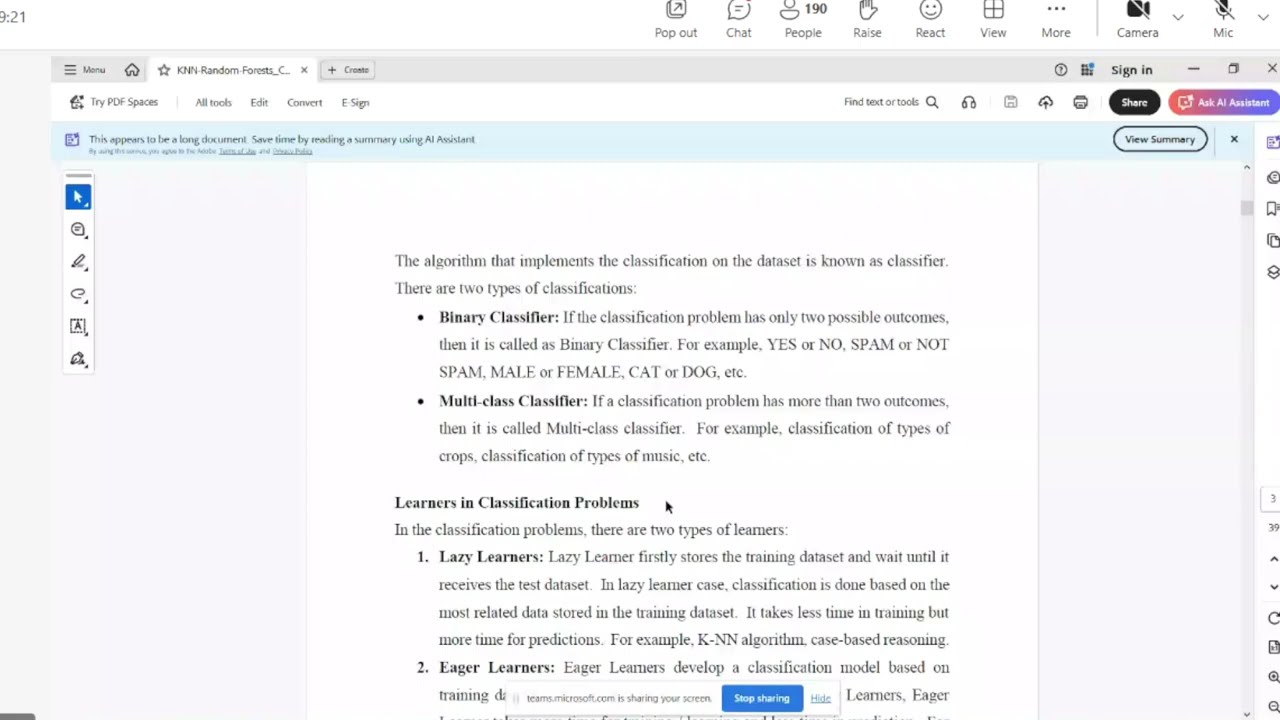Pop out the Teams meeting window

(x=676, y=21)
